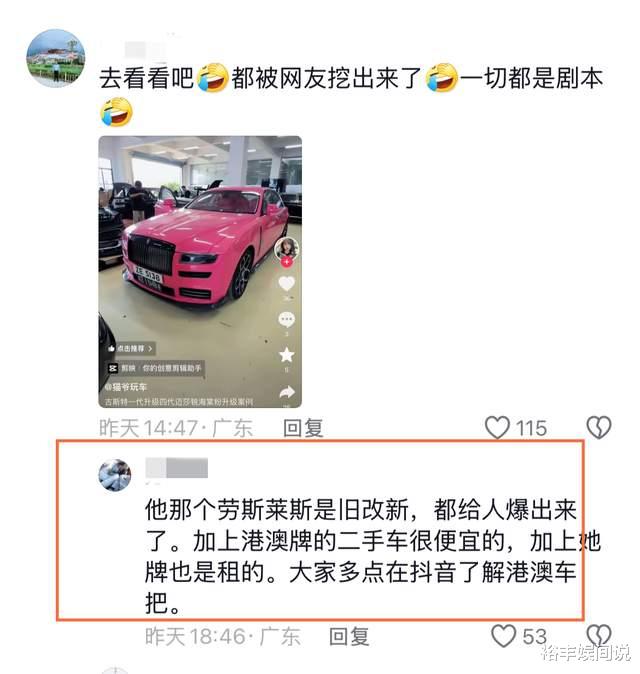
Task: Follow creator via red plus badge
Action: click(287, 262)
